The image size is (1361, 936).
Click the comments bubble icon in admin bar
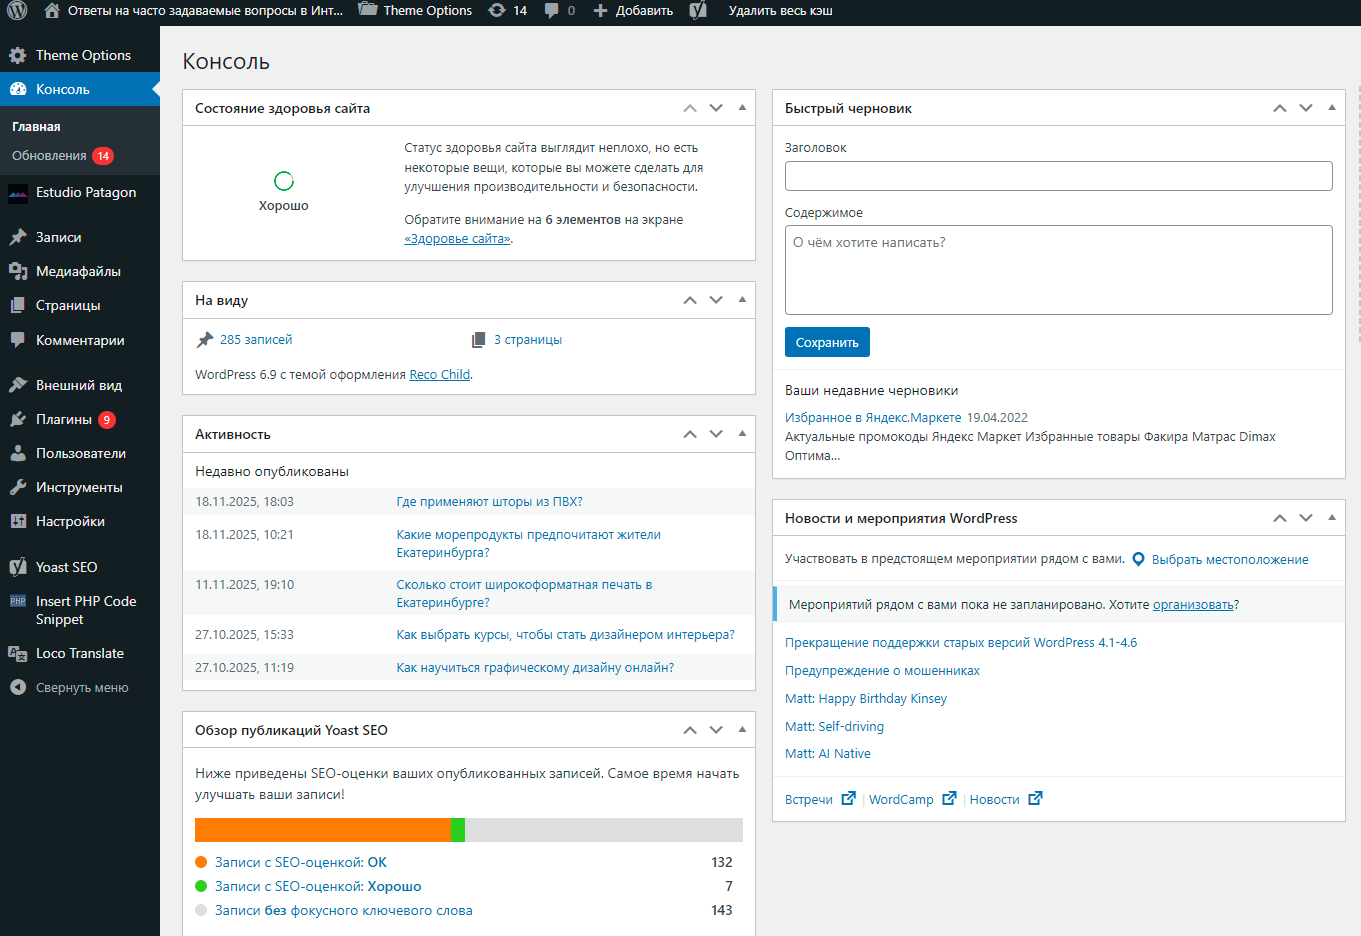pyautogui.click(x=552, y=11)
